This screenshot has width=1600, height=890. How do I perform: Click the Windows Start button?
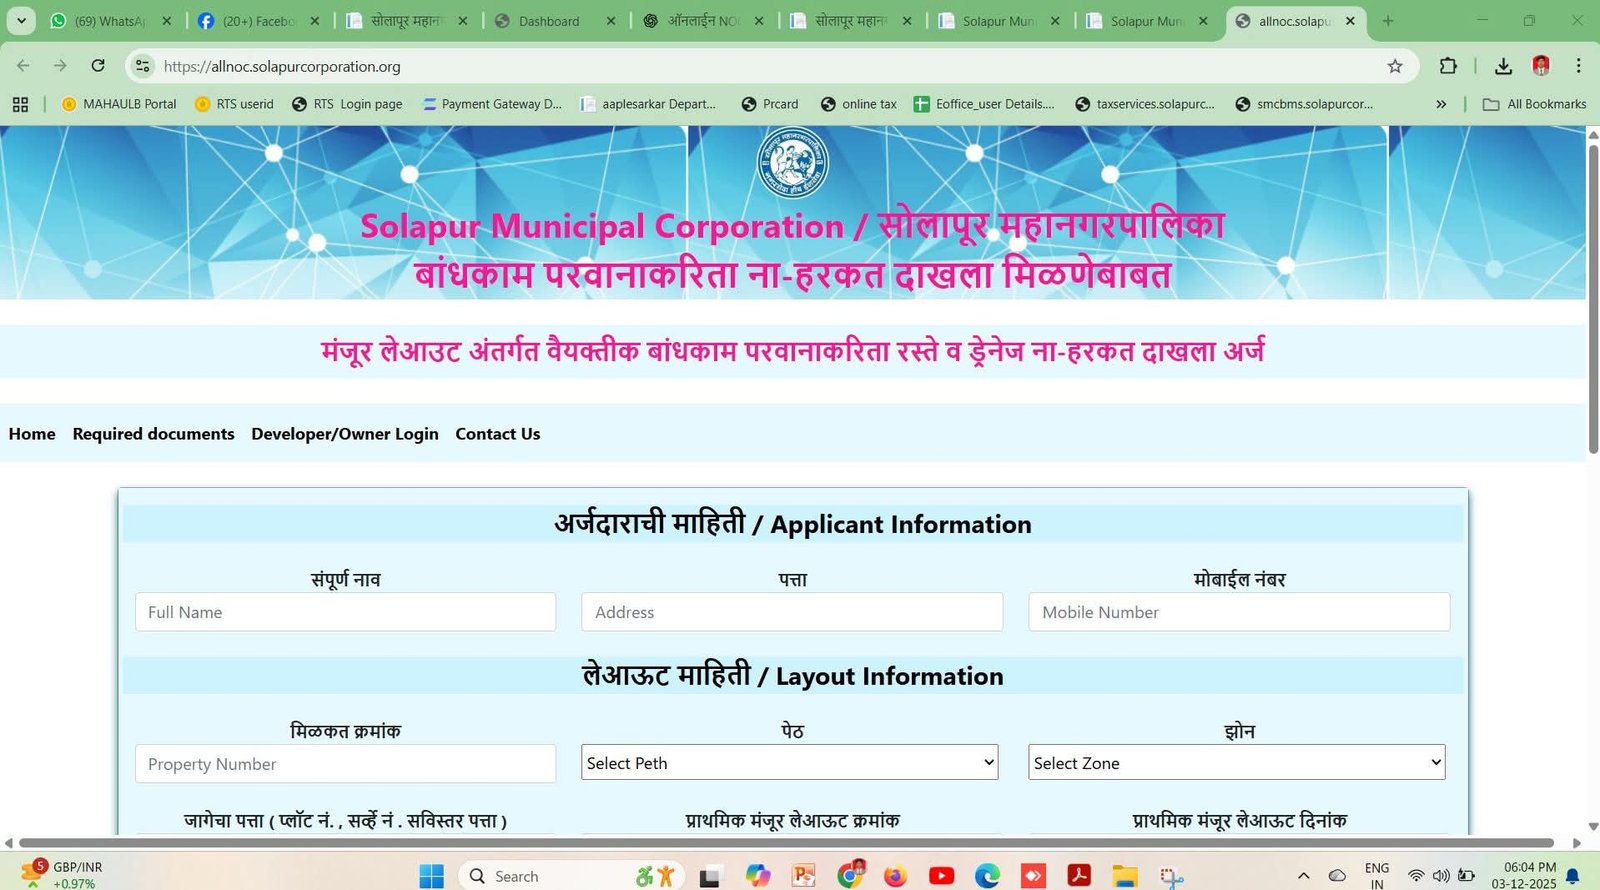point(431,876)
